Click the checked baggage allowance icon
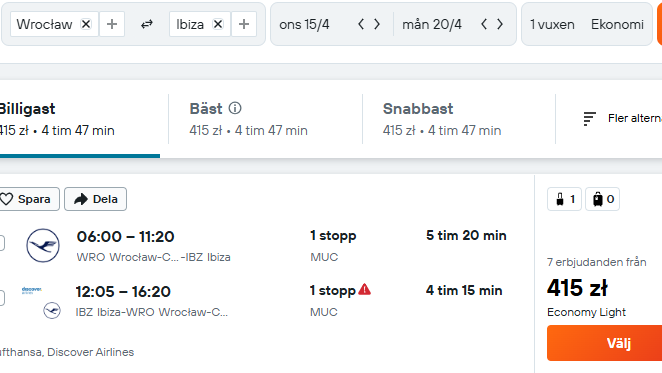The height and width of the screenshot is (373, 662). click(x=602, y=199)
